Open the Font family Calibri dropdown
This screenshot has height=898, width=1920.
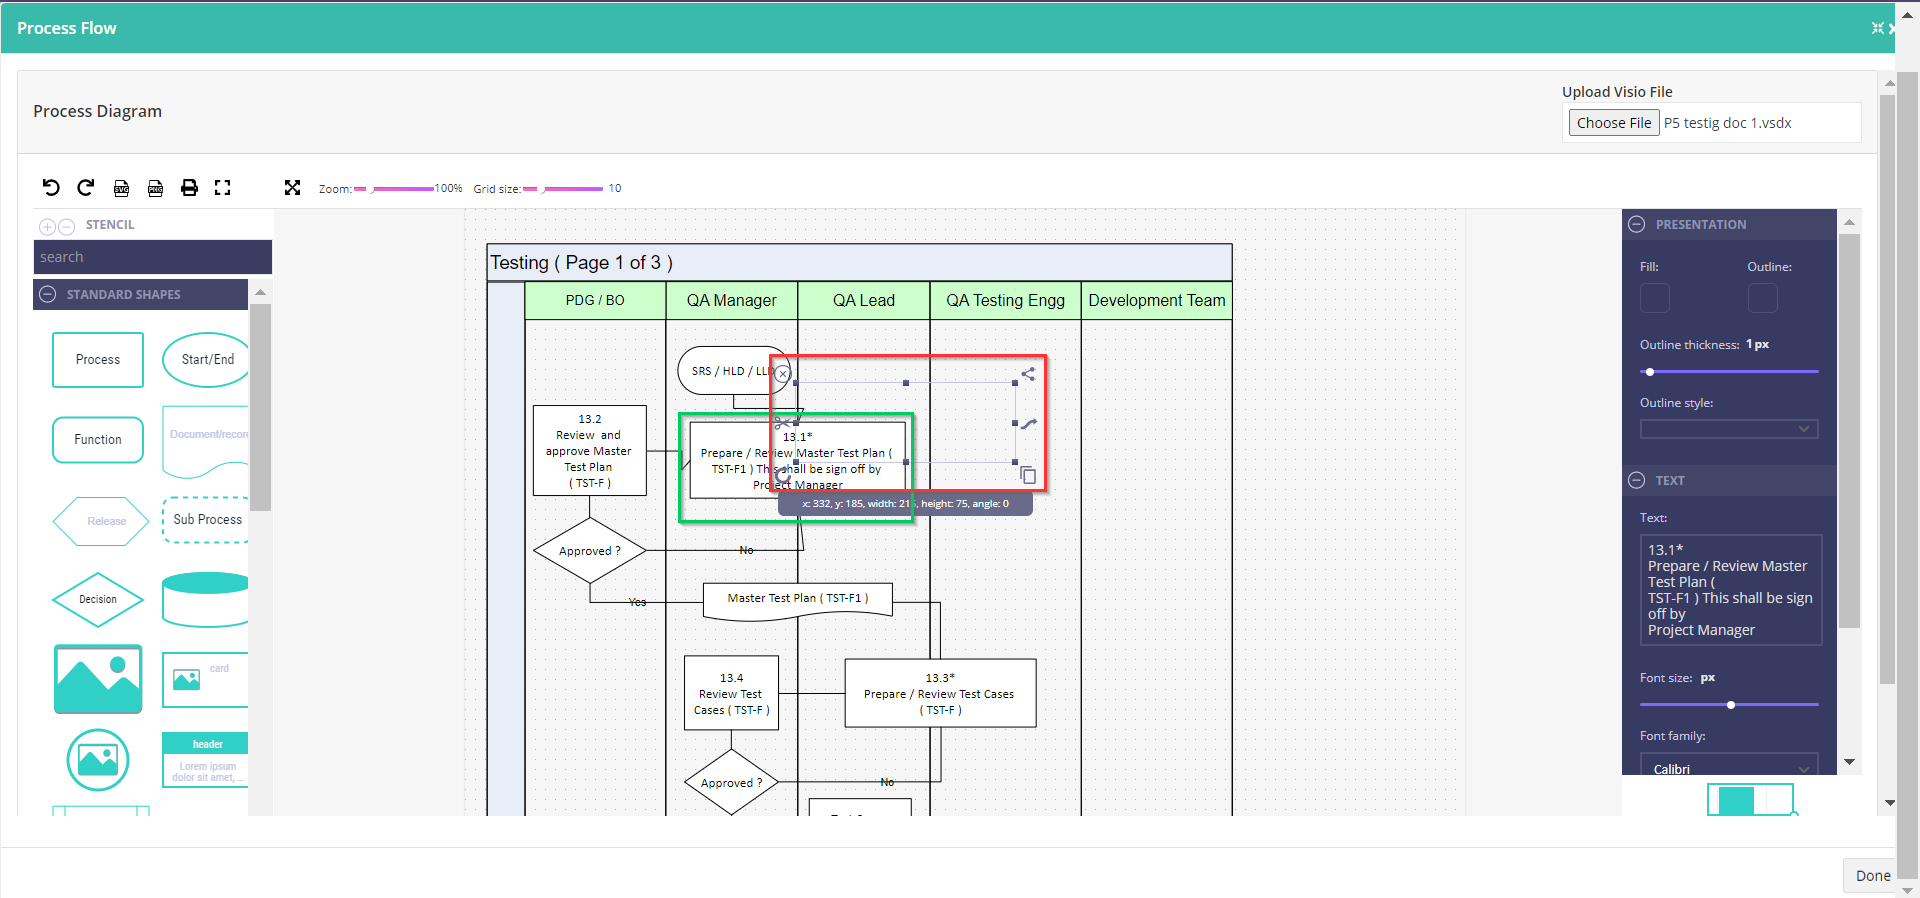click(1729, 766)
